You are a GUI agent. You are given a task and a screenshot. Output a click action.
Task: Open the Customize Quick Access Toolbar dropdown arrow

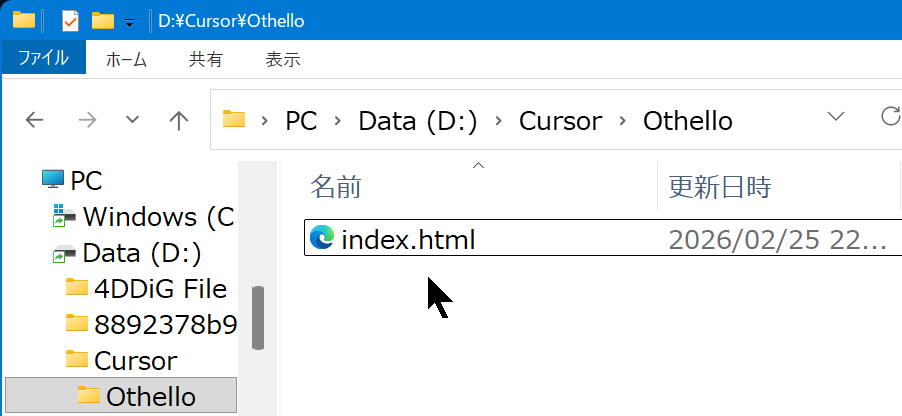(129, 23)
